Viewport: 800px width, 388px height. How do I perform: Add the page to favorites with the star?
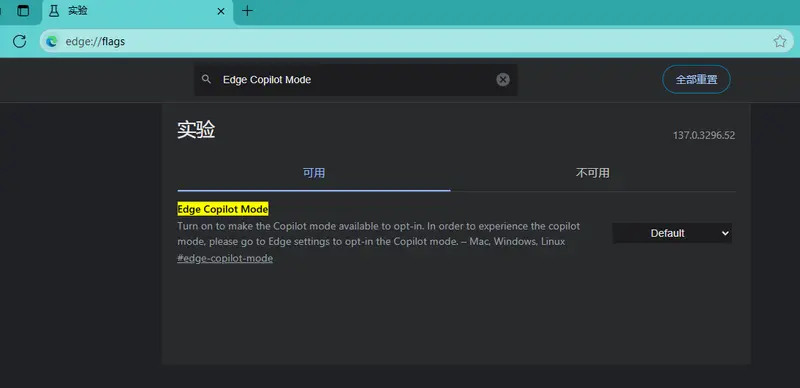click(779, 41)
